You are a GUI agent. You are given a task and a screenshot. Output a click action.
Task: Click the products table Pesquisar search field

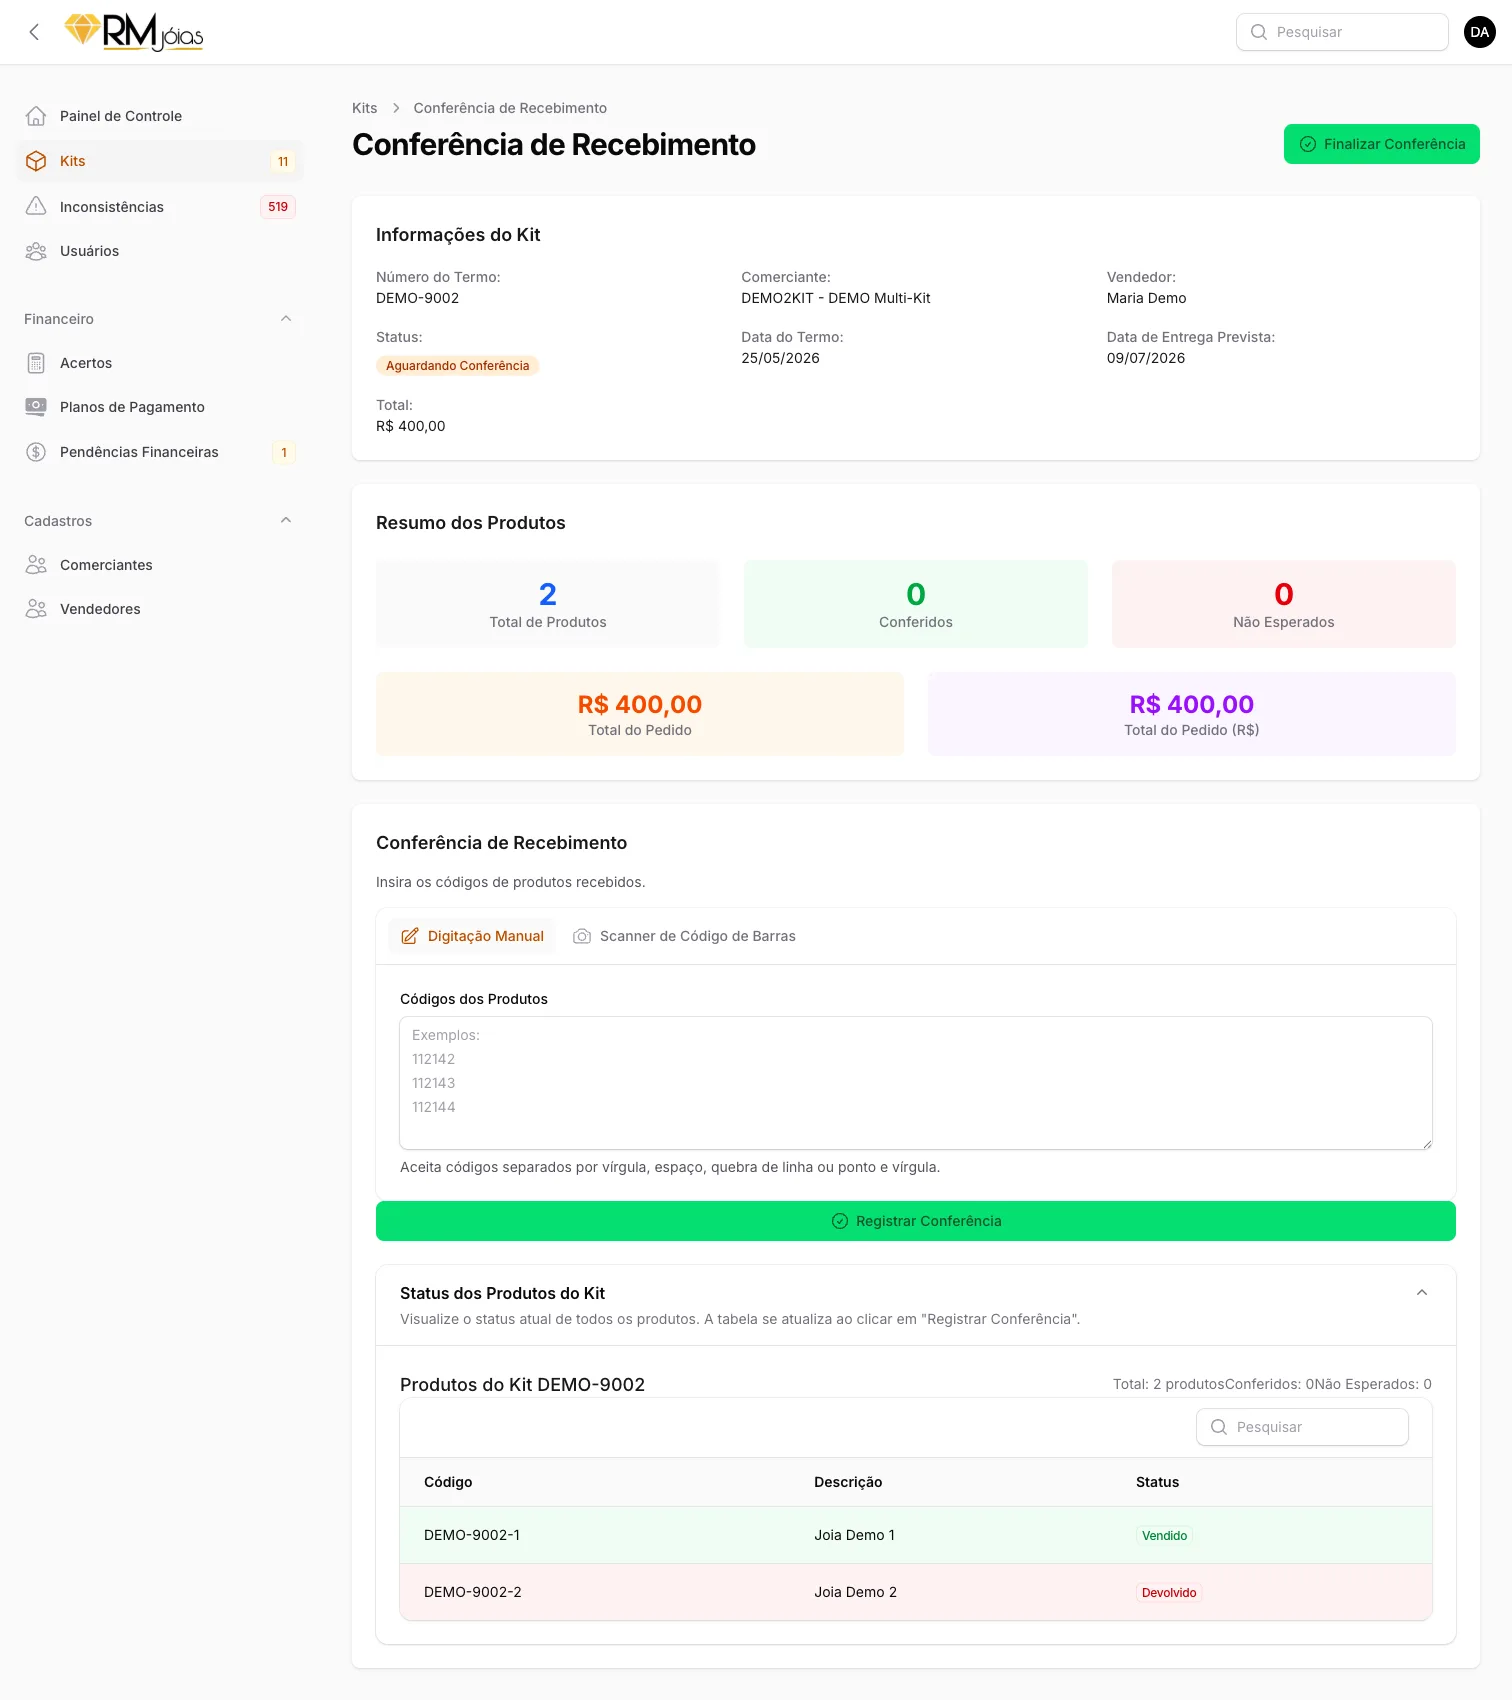coord(1302,1427)
